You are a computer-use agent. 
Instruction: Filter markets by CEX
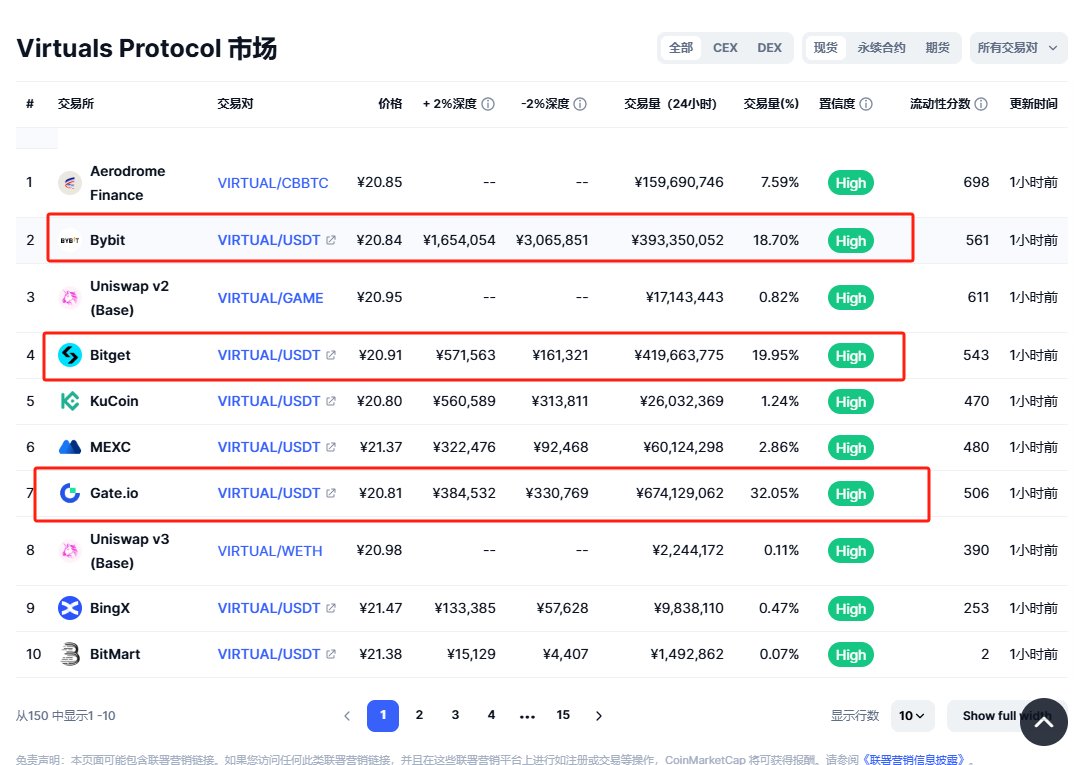[x=725, y=48]
